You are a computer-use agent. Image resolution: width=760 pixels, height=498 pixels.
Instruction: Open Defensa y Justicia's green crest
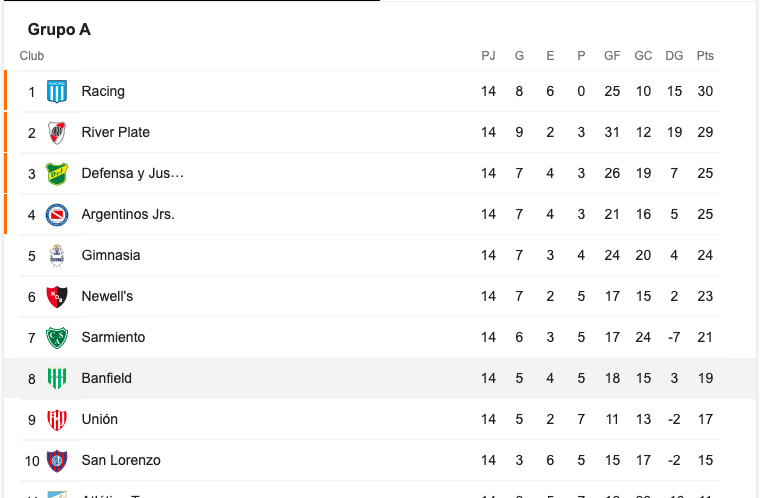pyautogui.click(x=57, y=174)
